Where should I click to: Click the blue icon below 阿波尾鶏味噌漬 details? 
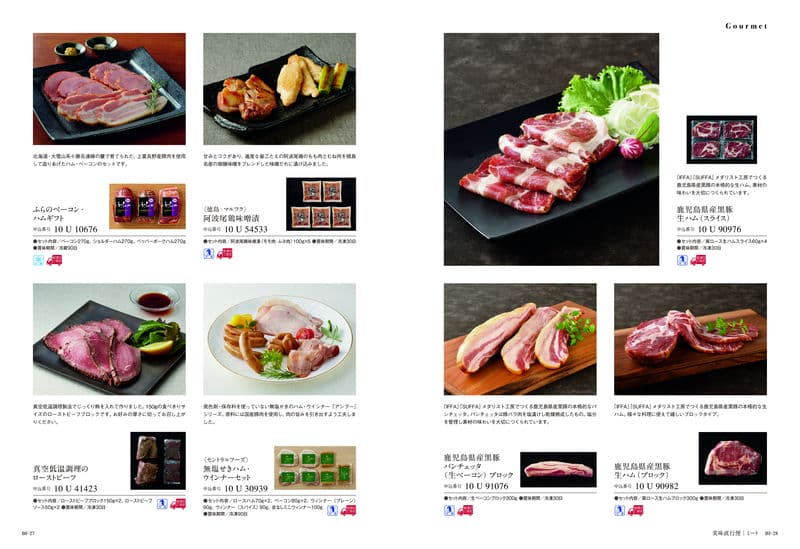(209, 253)
